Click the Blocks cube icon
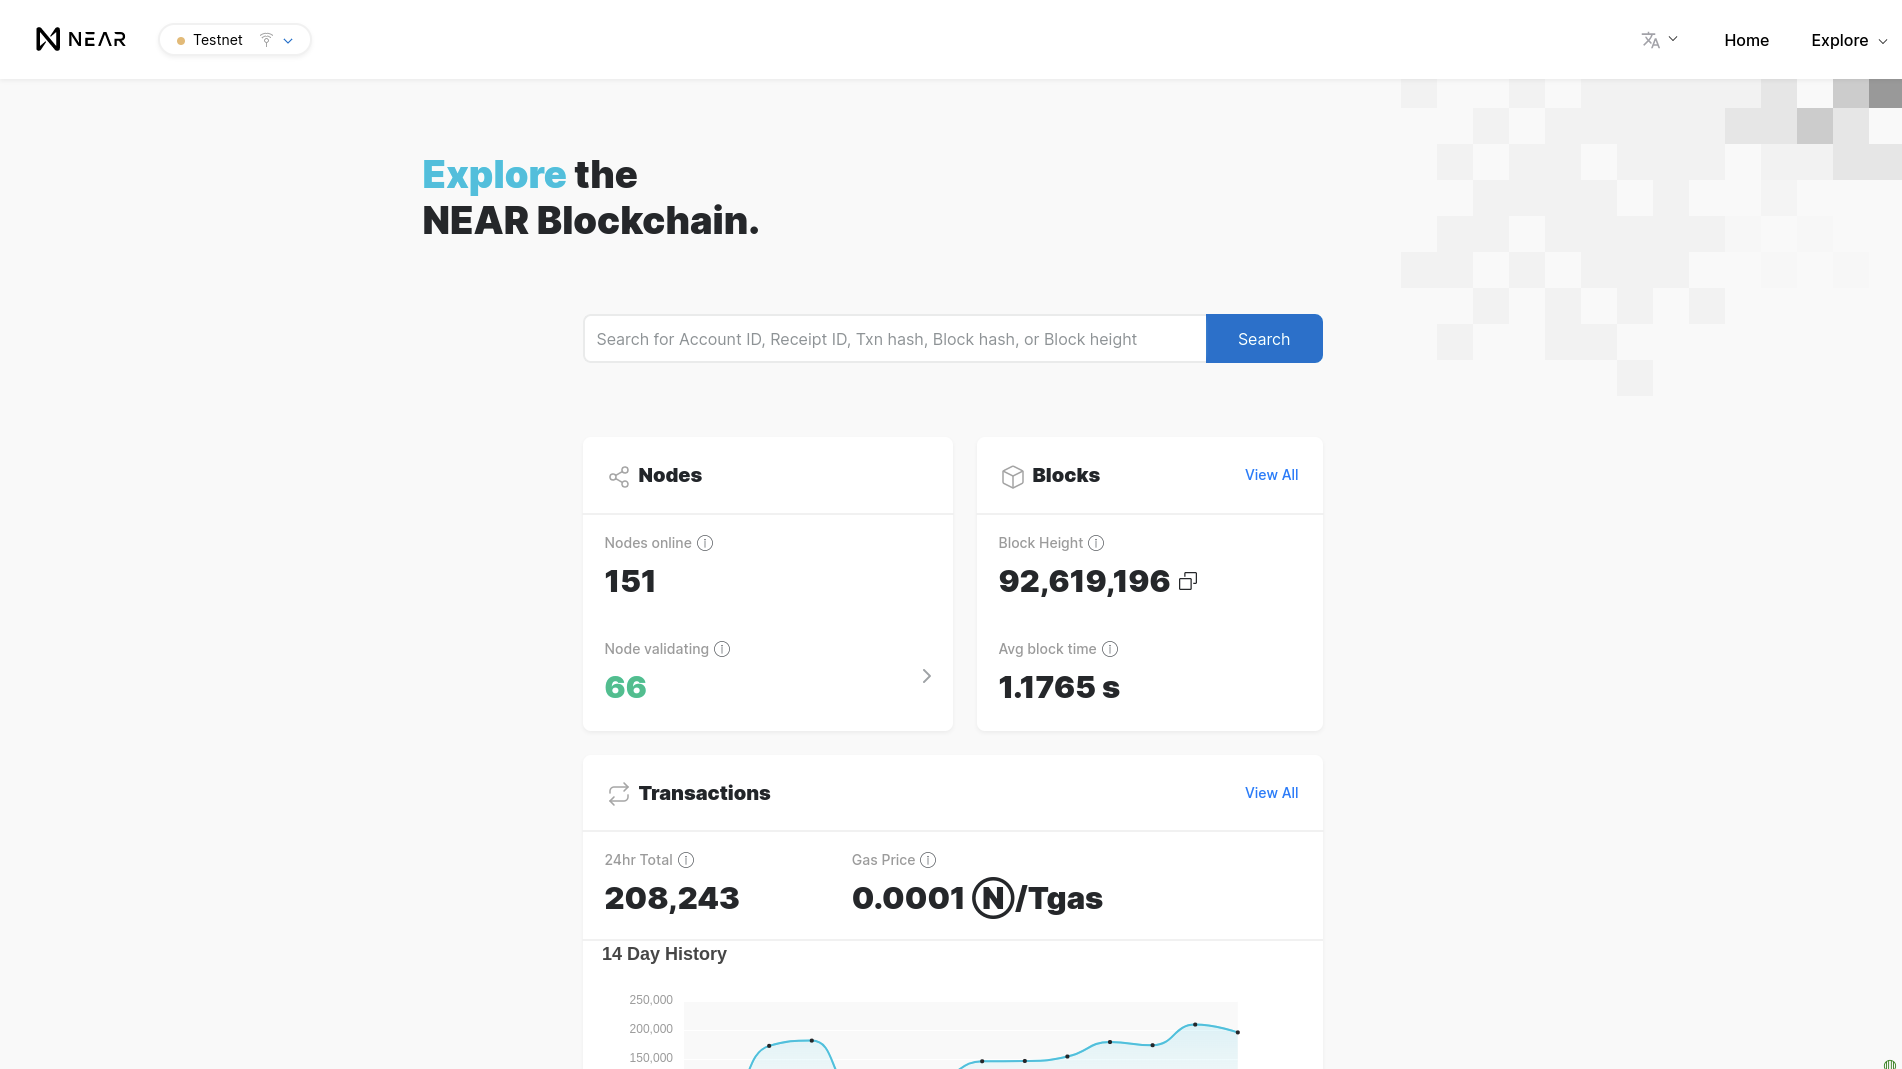This screenshot has width=1902, height=1069. [x=1012, y=477]
